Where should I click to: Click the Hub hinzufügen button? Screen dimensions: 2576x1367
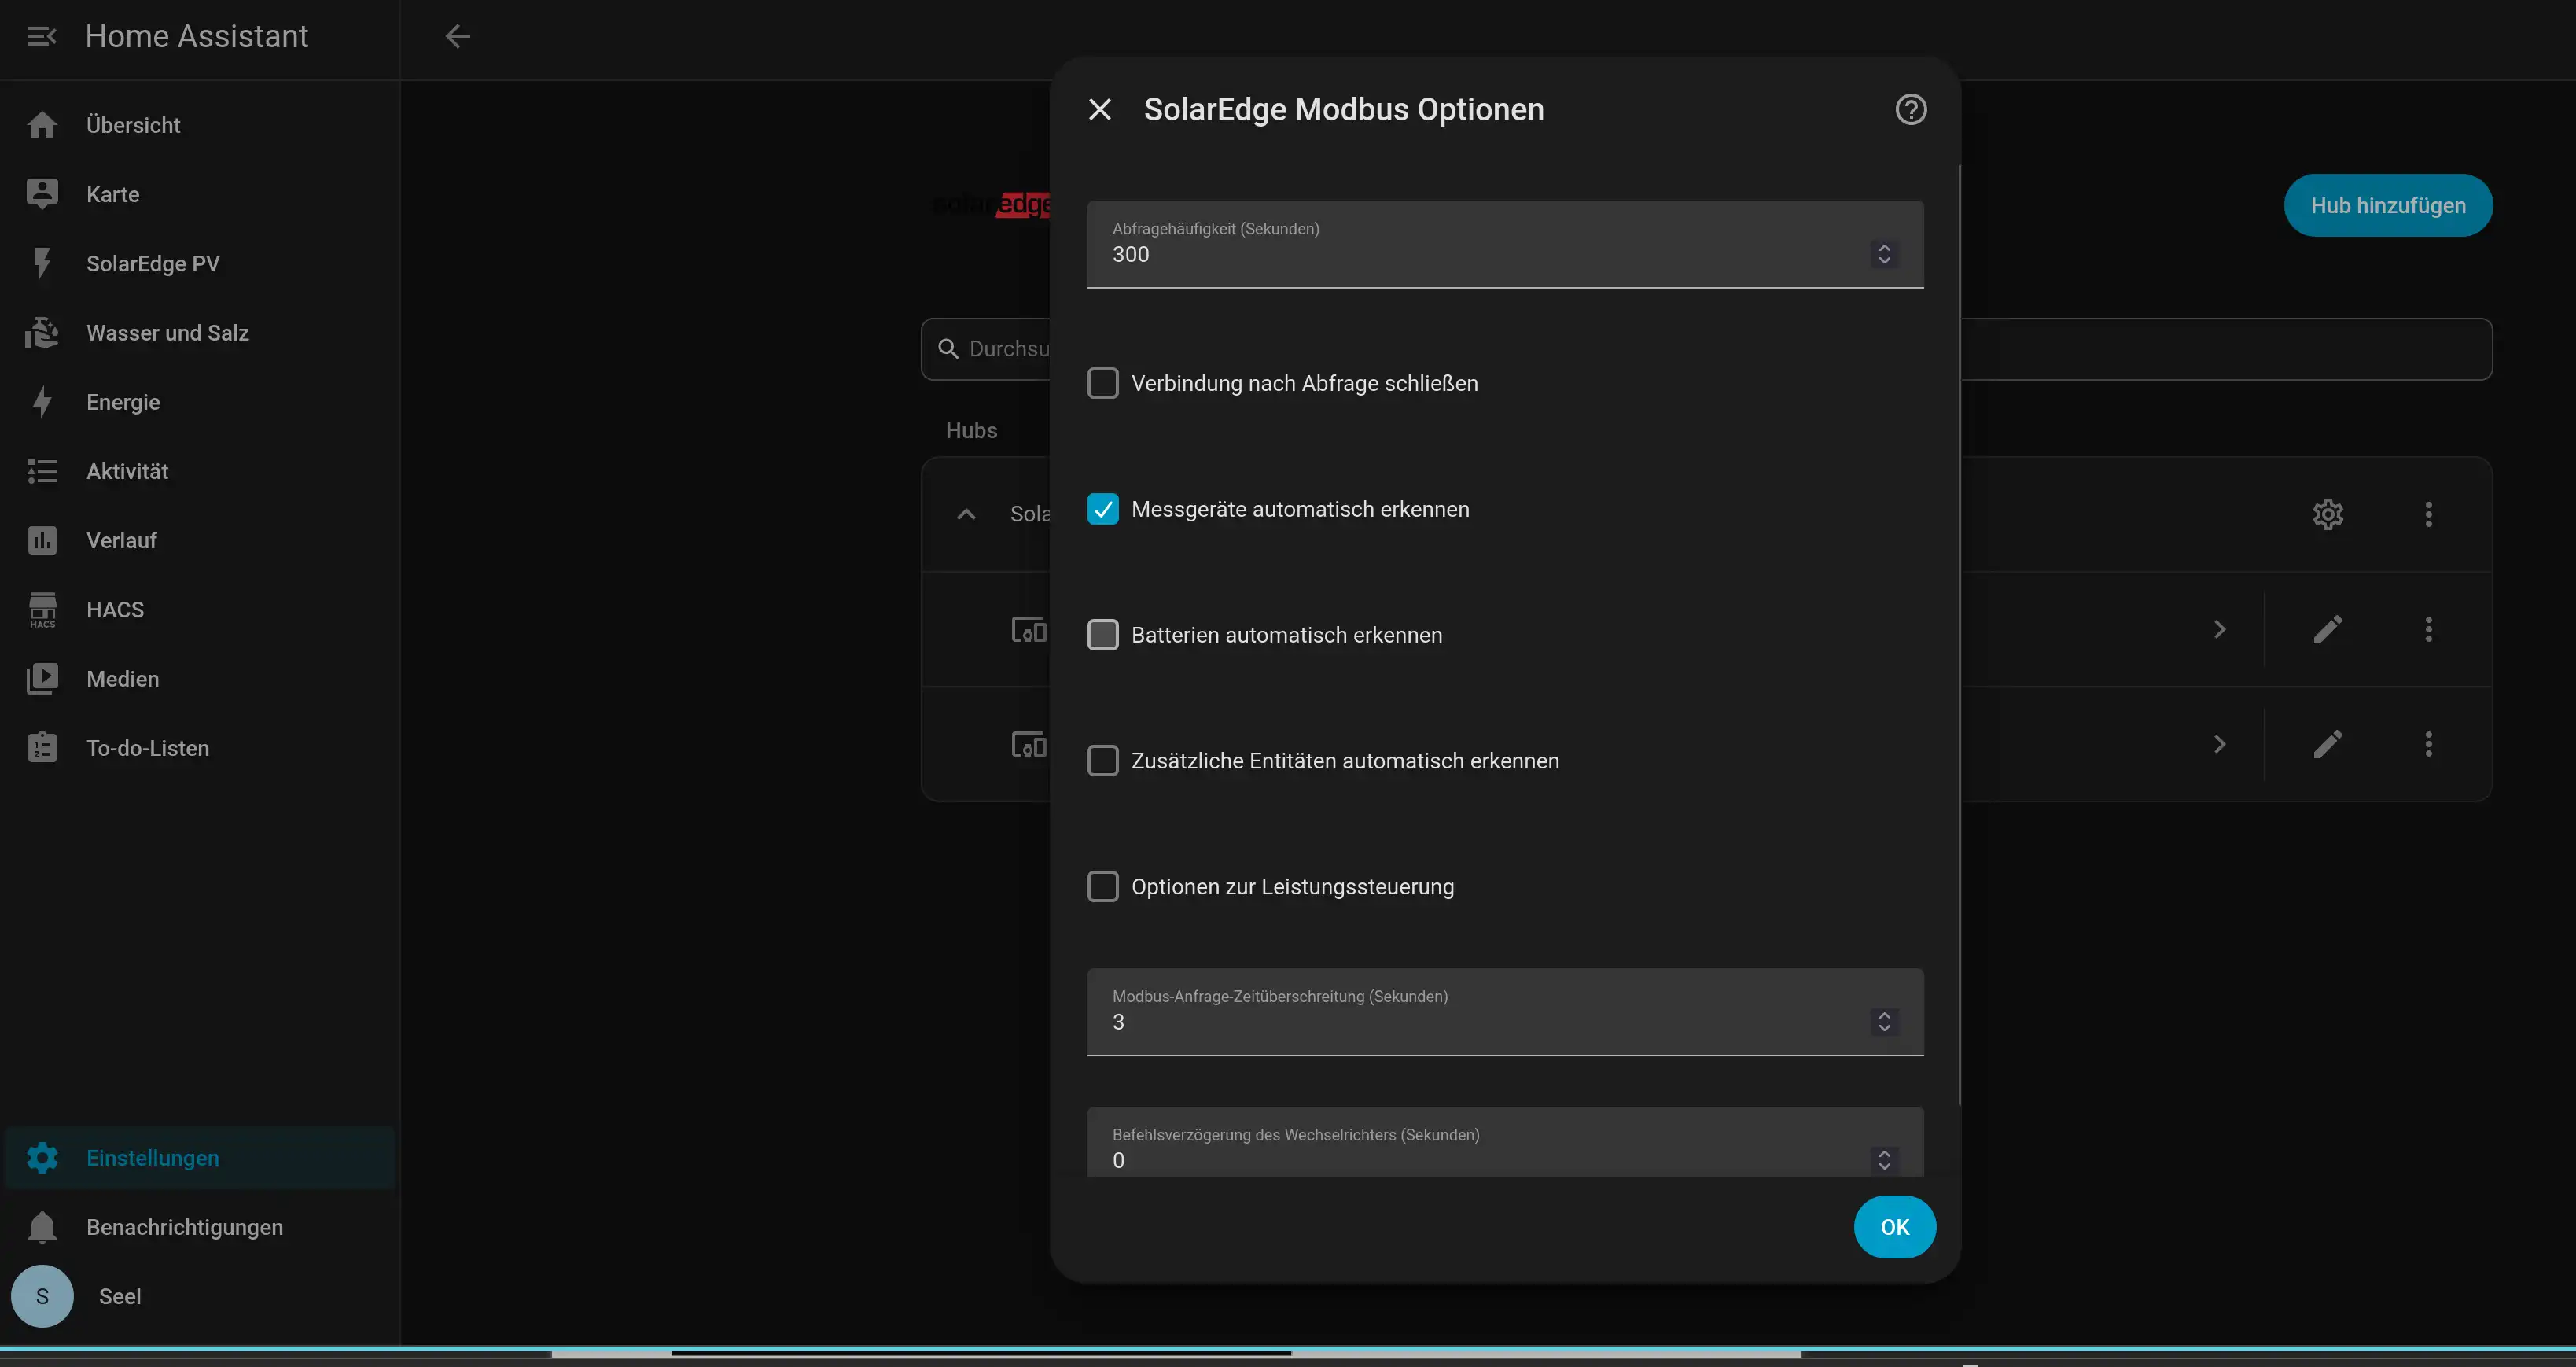pos(2387,206)
